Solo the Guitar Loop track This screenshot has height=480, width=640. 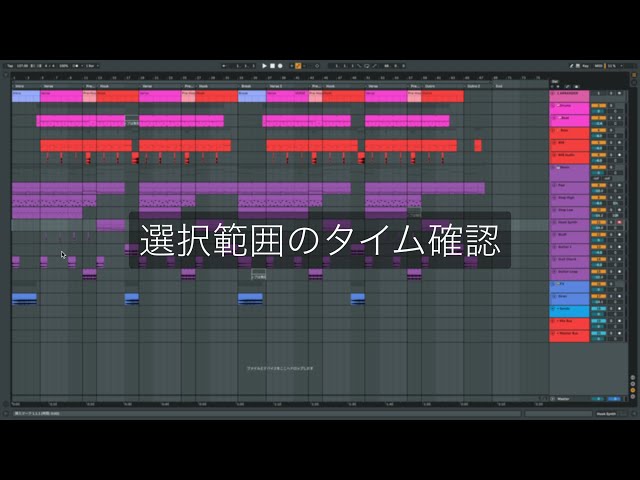[611, 272]
